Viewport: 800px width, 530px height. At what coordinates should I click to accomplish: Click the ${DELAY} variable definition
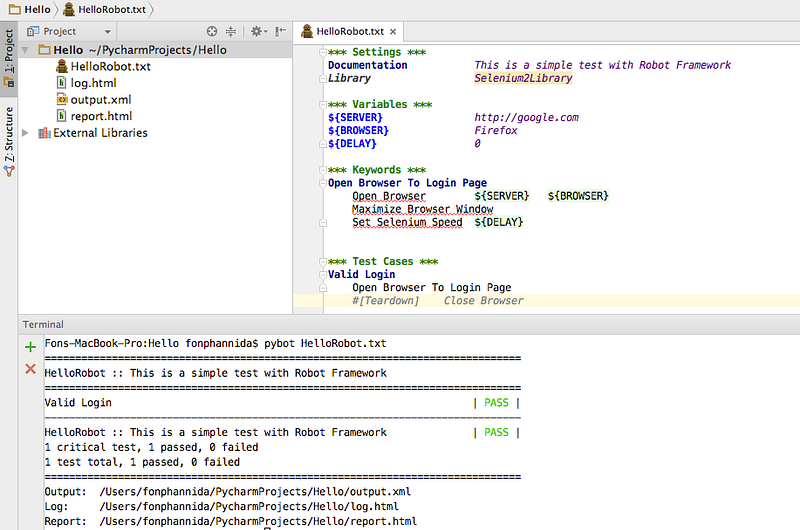352,144
